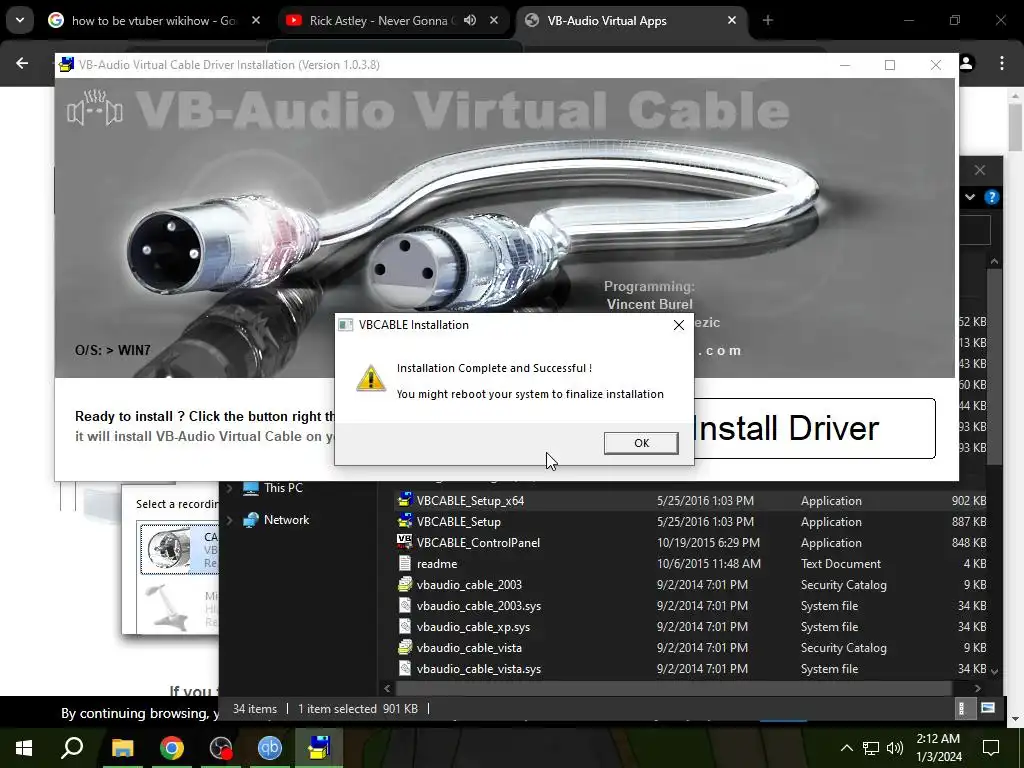
Task: Click the VB-Audio logo in the installer banner
Action: point(95,109)
